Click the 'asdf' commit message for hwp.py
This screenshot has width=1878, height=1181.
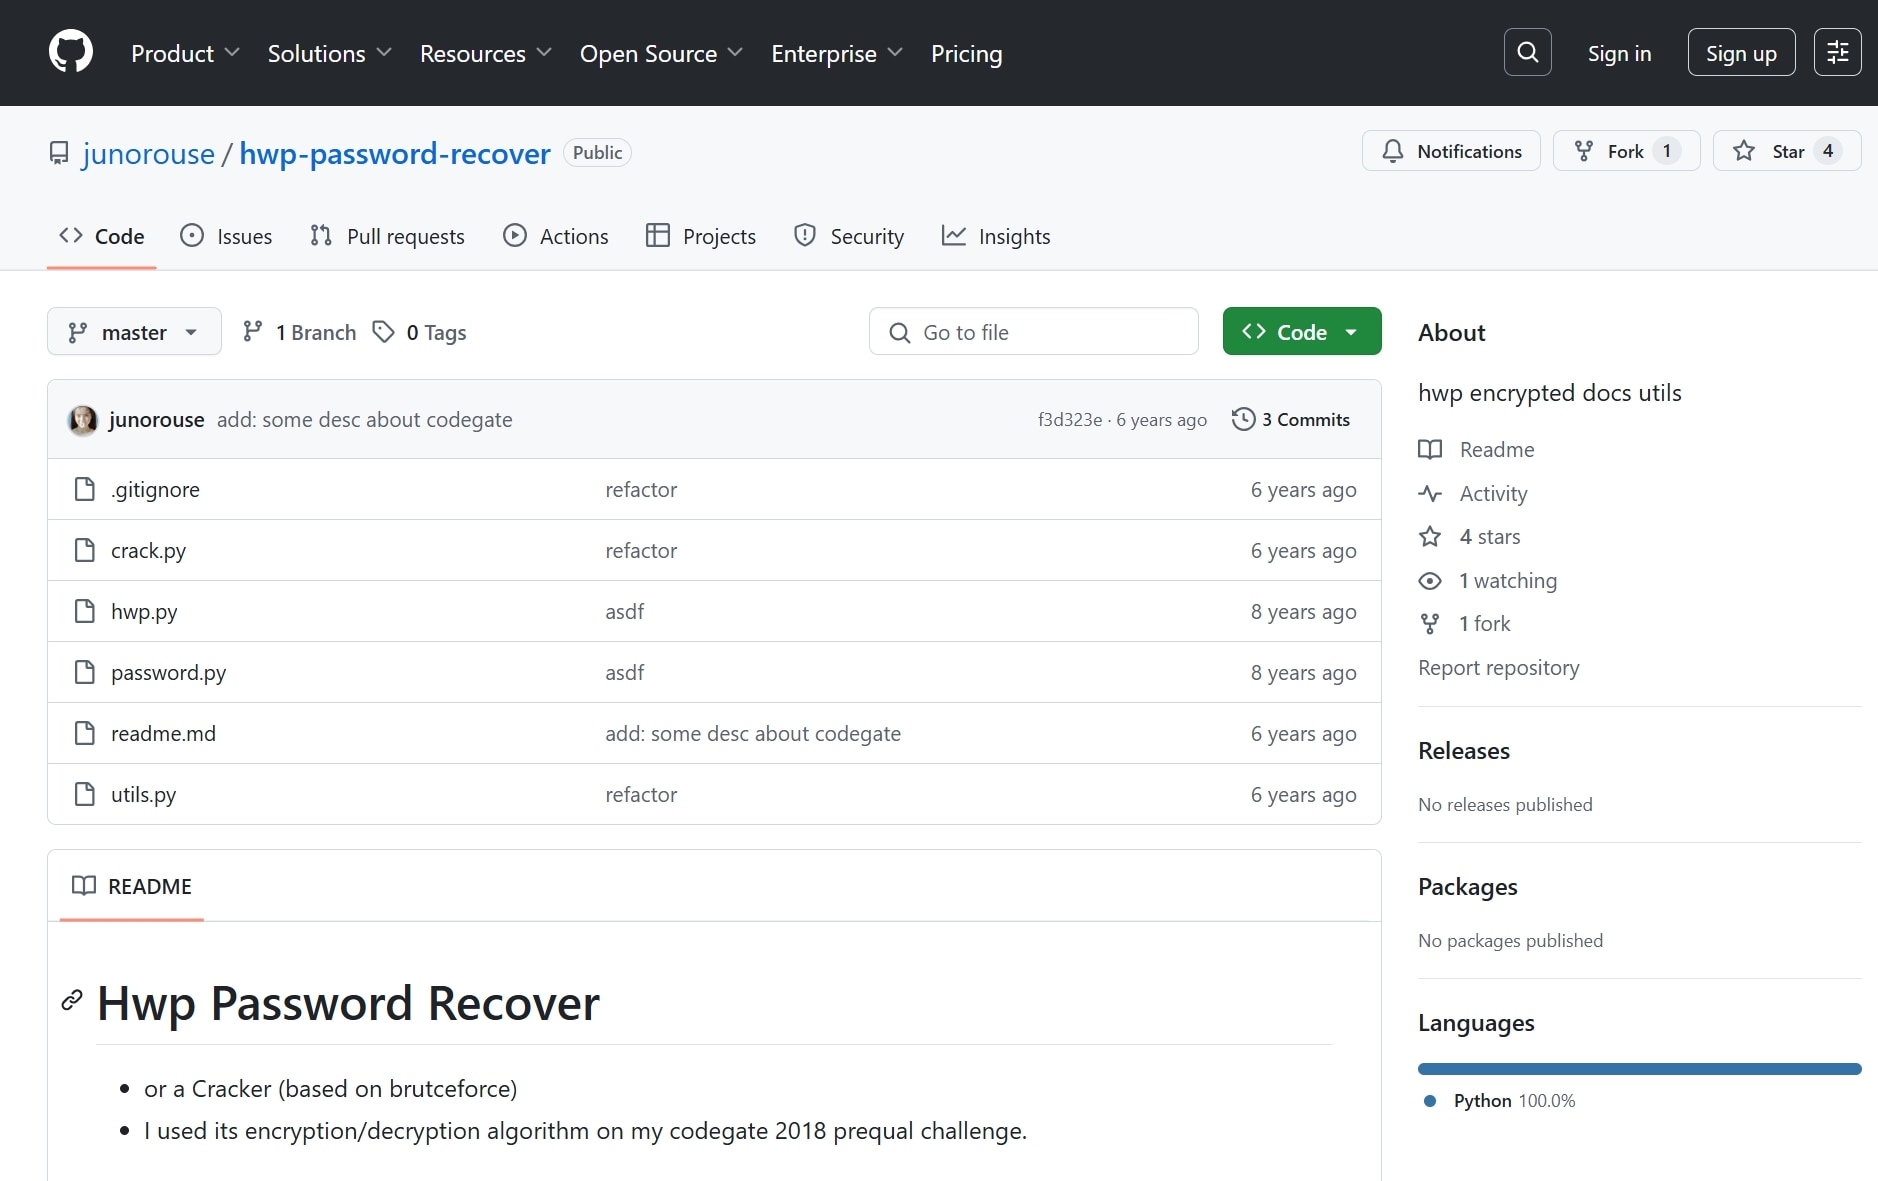click(624, 611)
